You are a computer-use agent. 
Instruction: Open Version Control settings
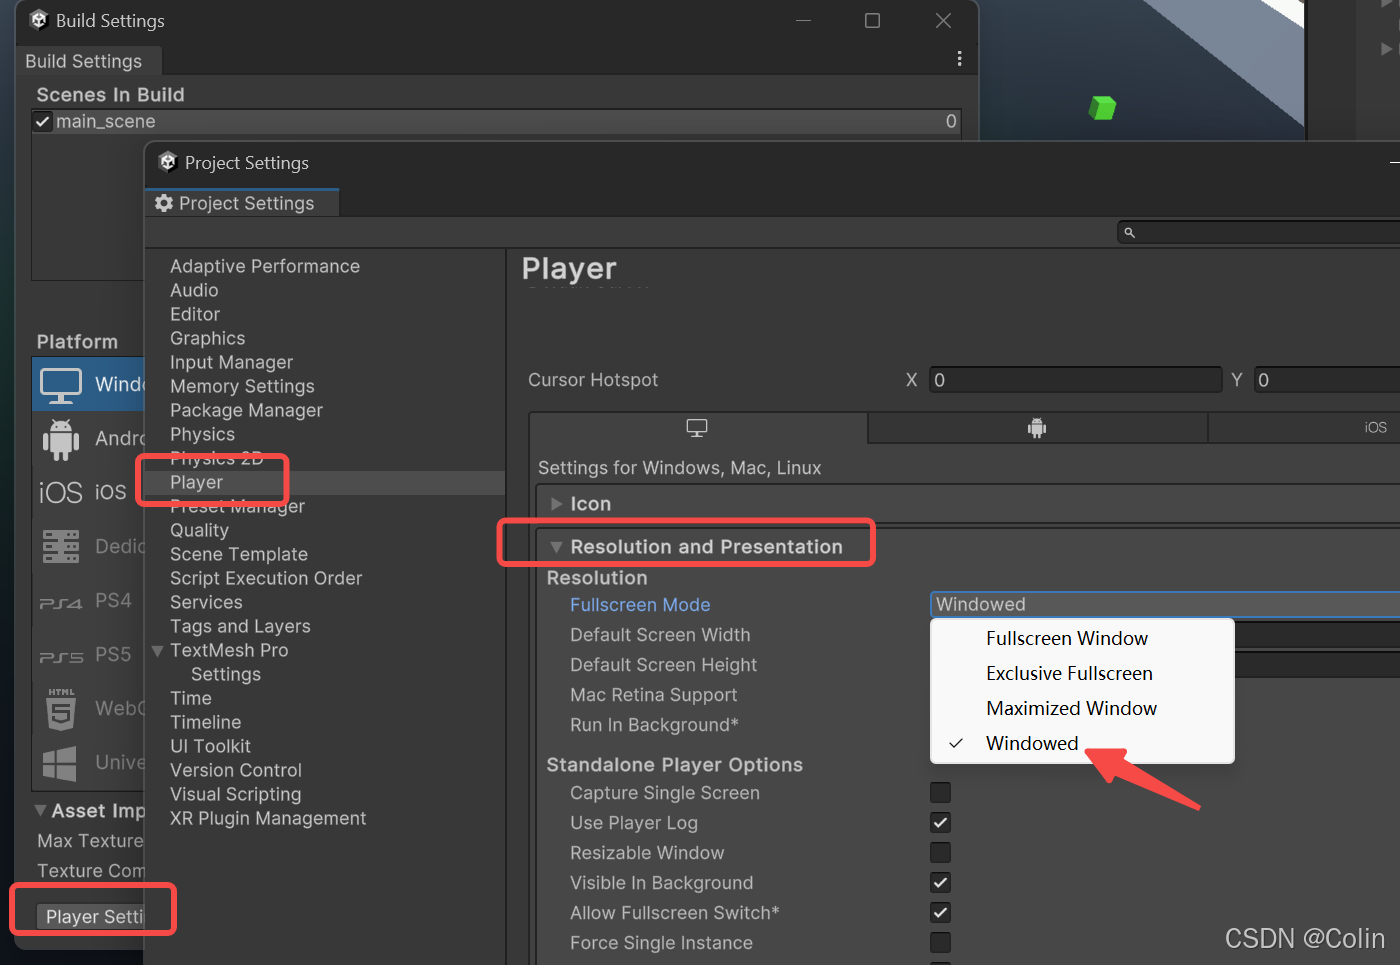coord(236,771)
